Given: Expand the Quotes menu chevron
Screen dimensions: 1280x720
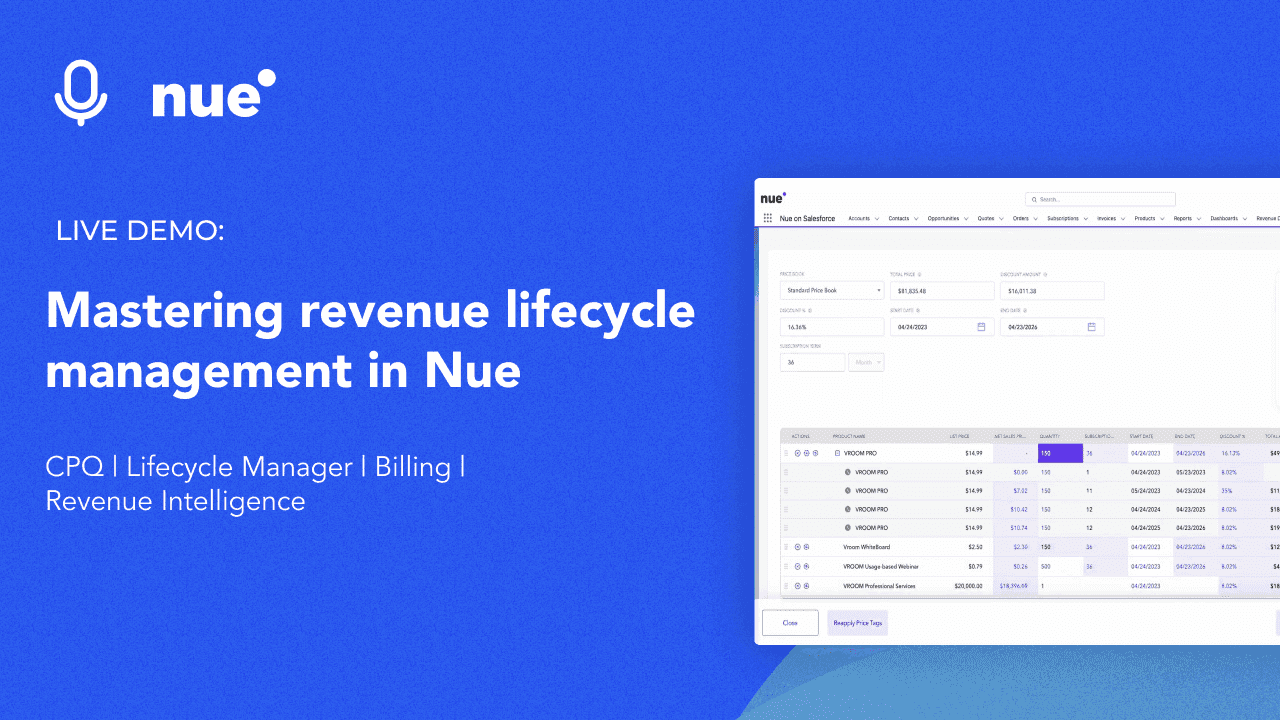Looking at the screenshot, I should [x=1001, y=219].
